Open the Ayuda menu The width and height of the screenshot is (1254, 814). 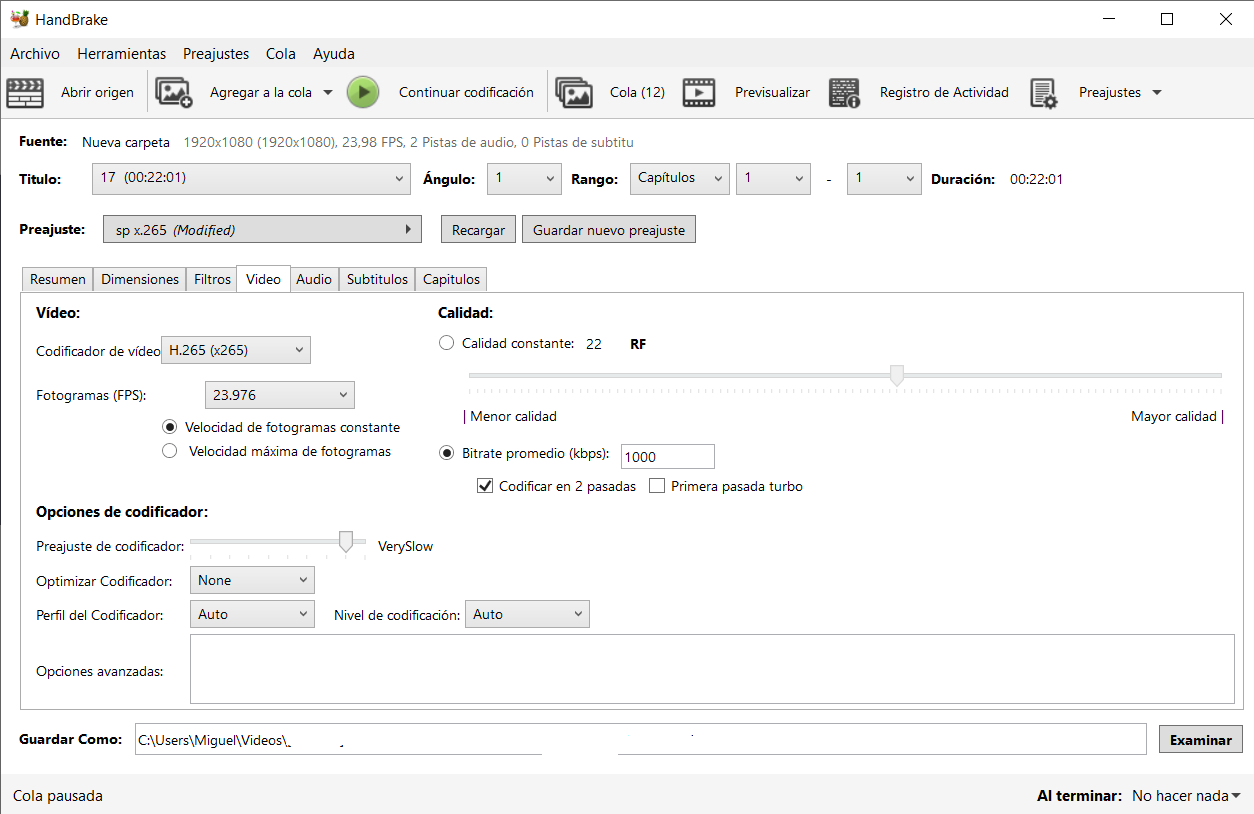(x=334, y=54)
